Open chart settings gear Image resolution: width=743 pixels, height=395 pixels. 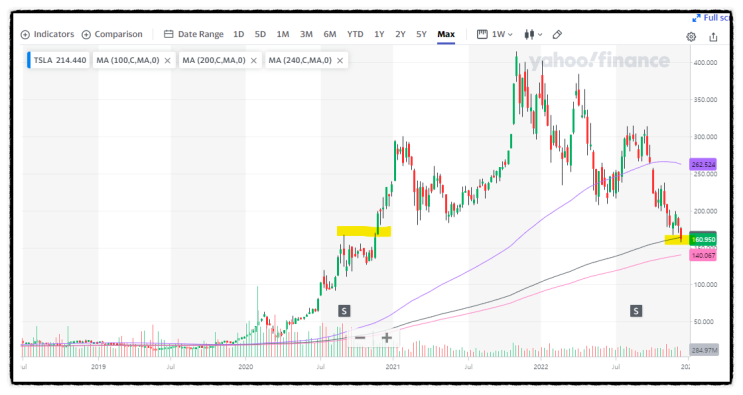[x=691, y=37]
